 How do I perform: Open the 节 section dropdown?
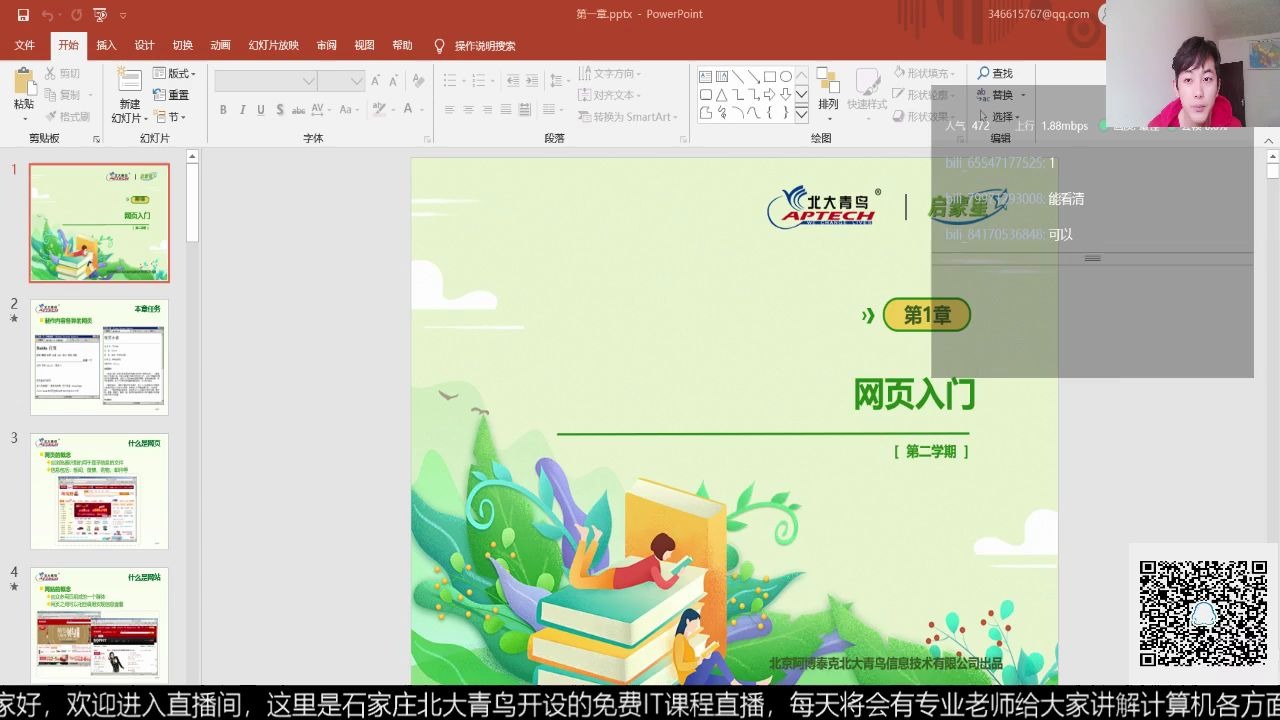(x=169, y=117)
